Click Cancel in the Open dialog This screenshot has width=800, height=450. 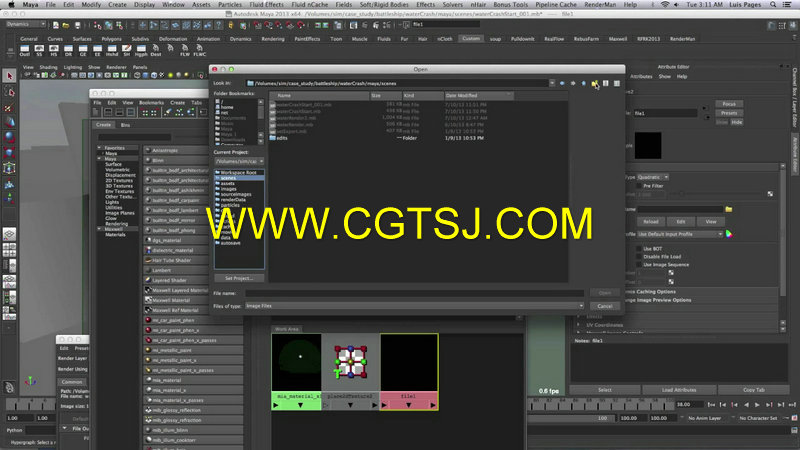click(x=605, y=306)
